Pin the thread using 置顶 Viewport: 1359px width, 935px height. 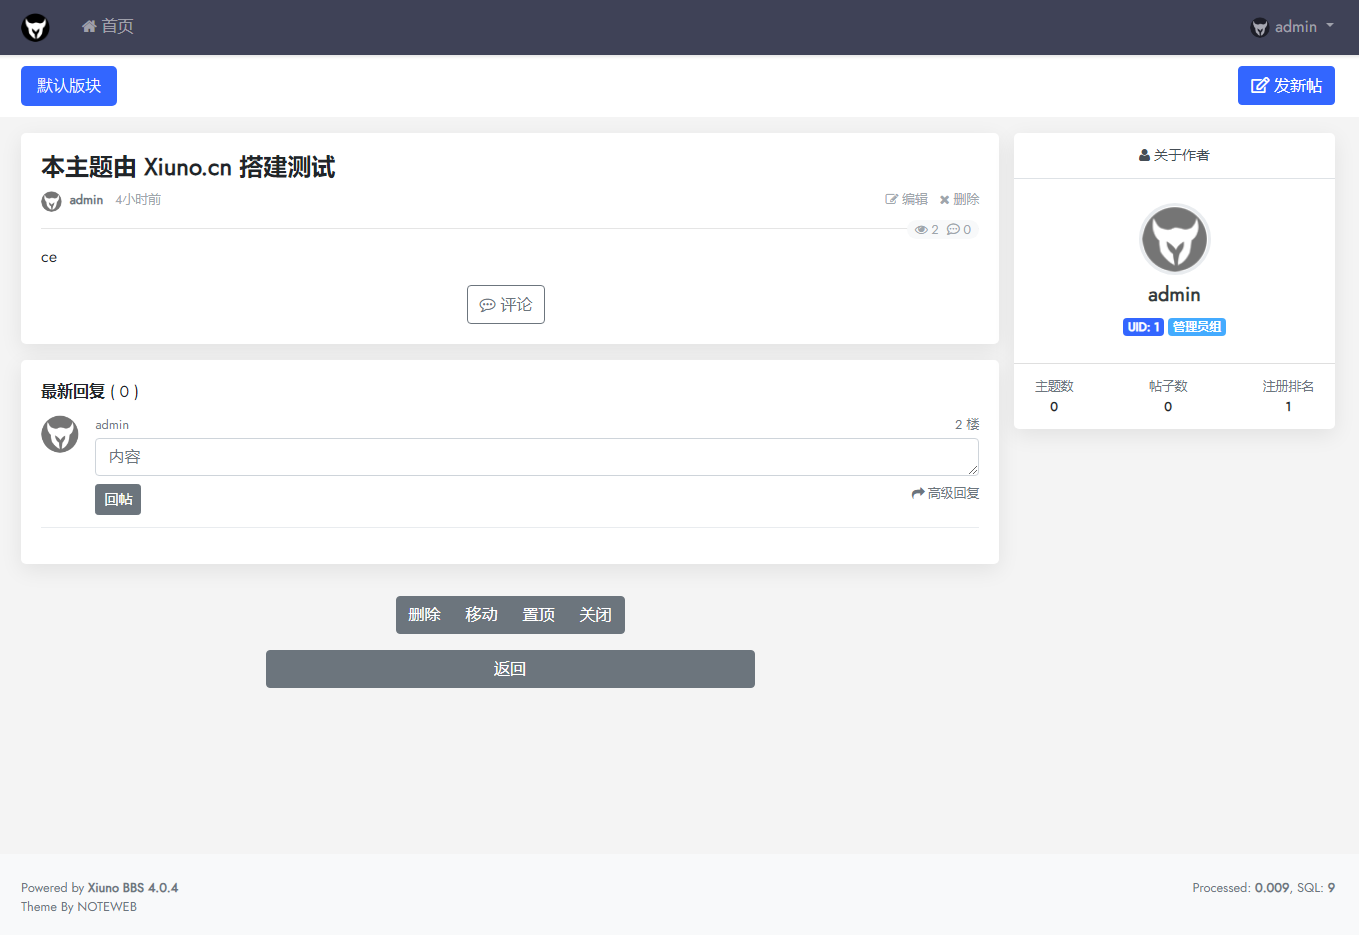click(x=538, y=615)
